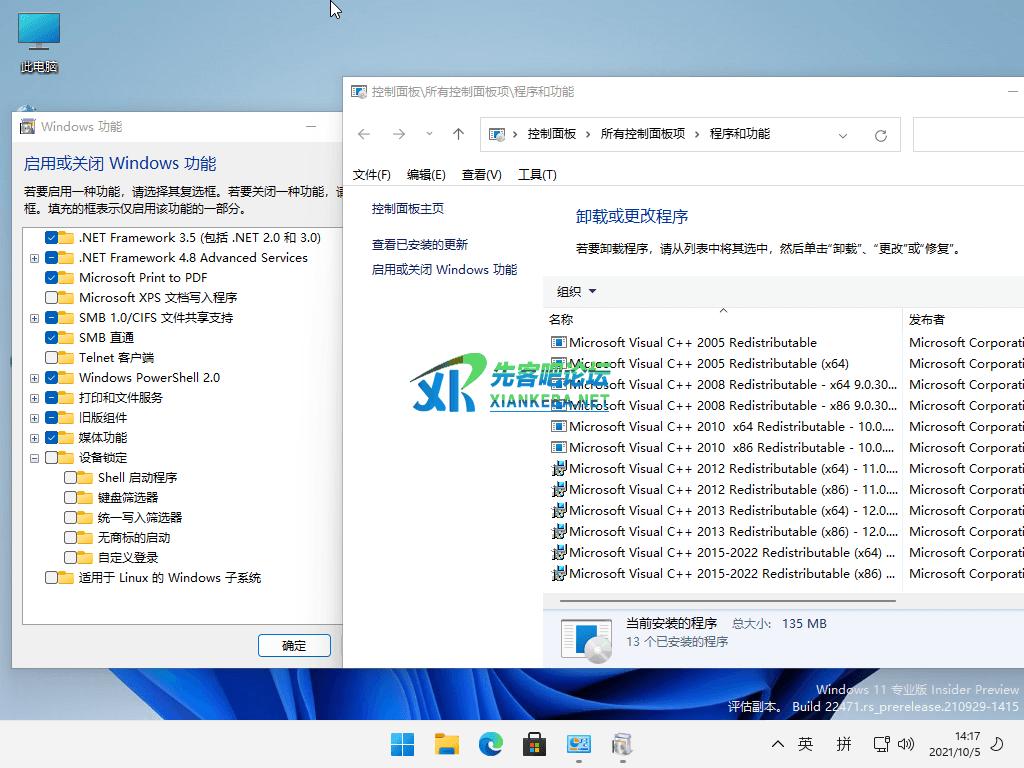The width and height of the screenshot is (1024, 768).
Task: Click the back arrow in Control Panel
Action: 364,135
